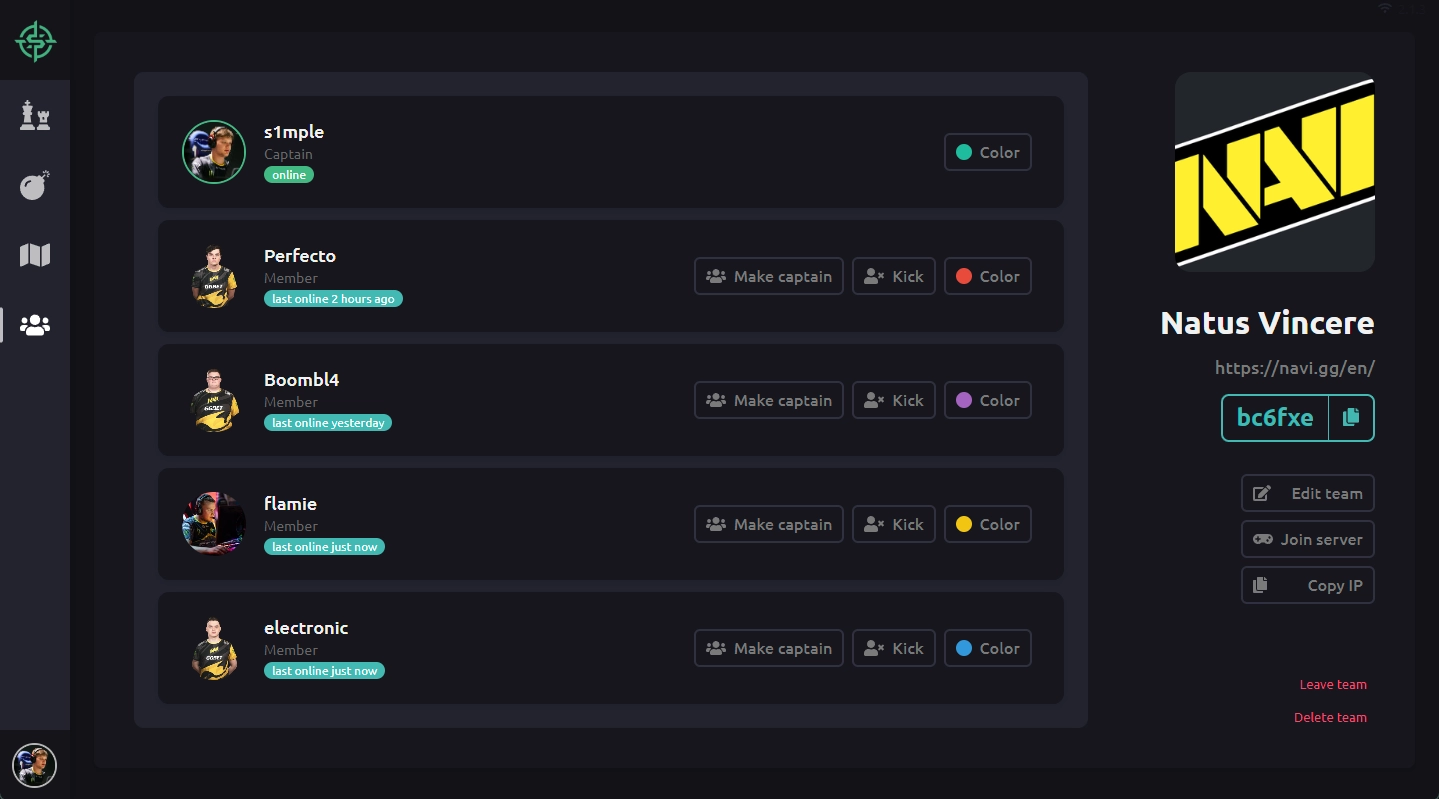This screenshot has height=799, width=1439.
Task: Open user profile avatar in sidebar bottom
Action: (35, 765)
